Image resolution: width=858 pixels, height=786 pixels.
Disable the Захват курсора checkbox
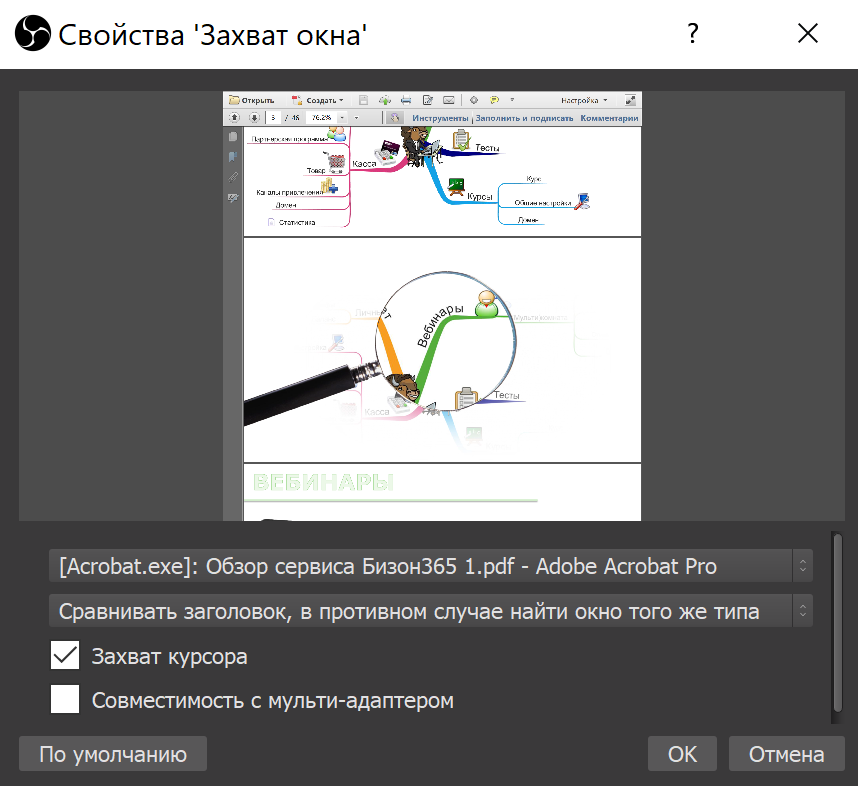[65, 657]
